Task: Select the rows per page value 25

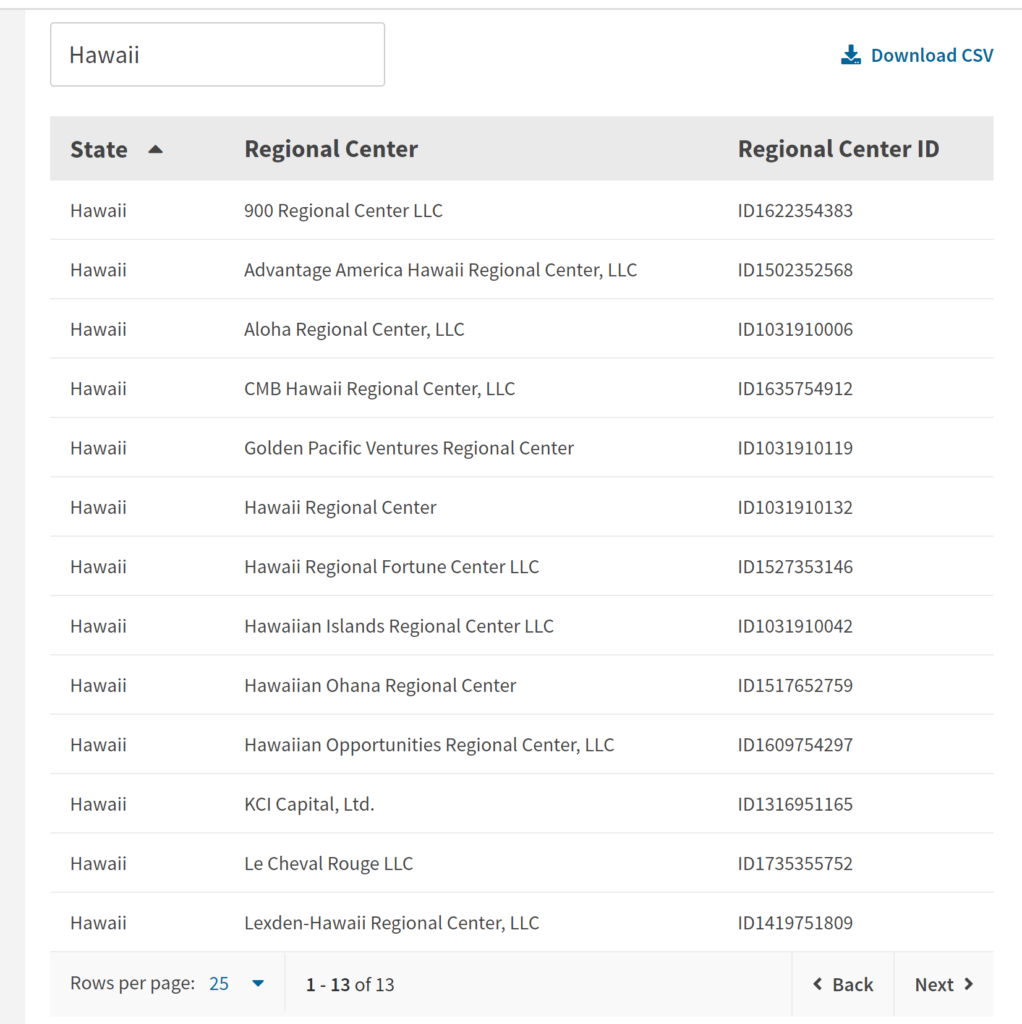Action: coord(219,984)
